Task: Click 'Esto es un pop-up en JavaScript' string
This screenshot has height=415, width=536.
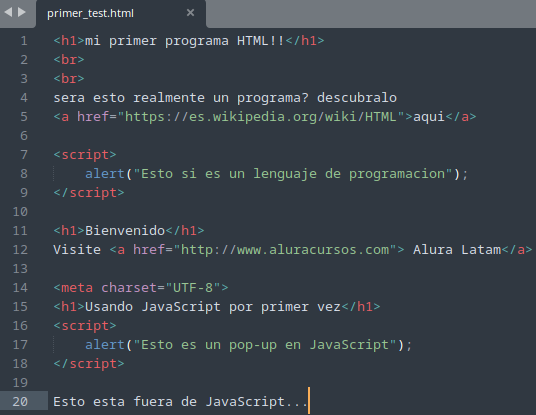Action: click(265, 345)
